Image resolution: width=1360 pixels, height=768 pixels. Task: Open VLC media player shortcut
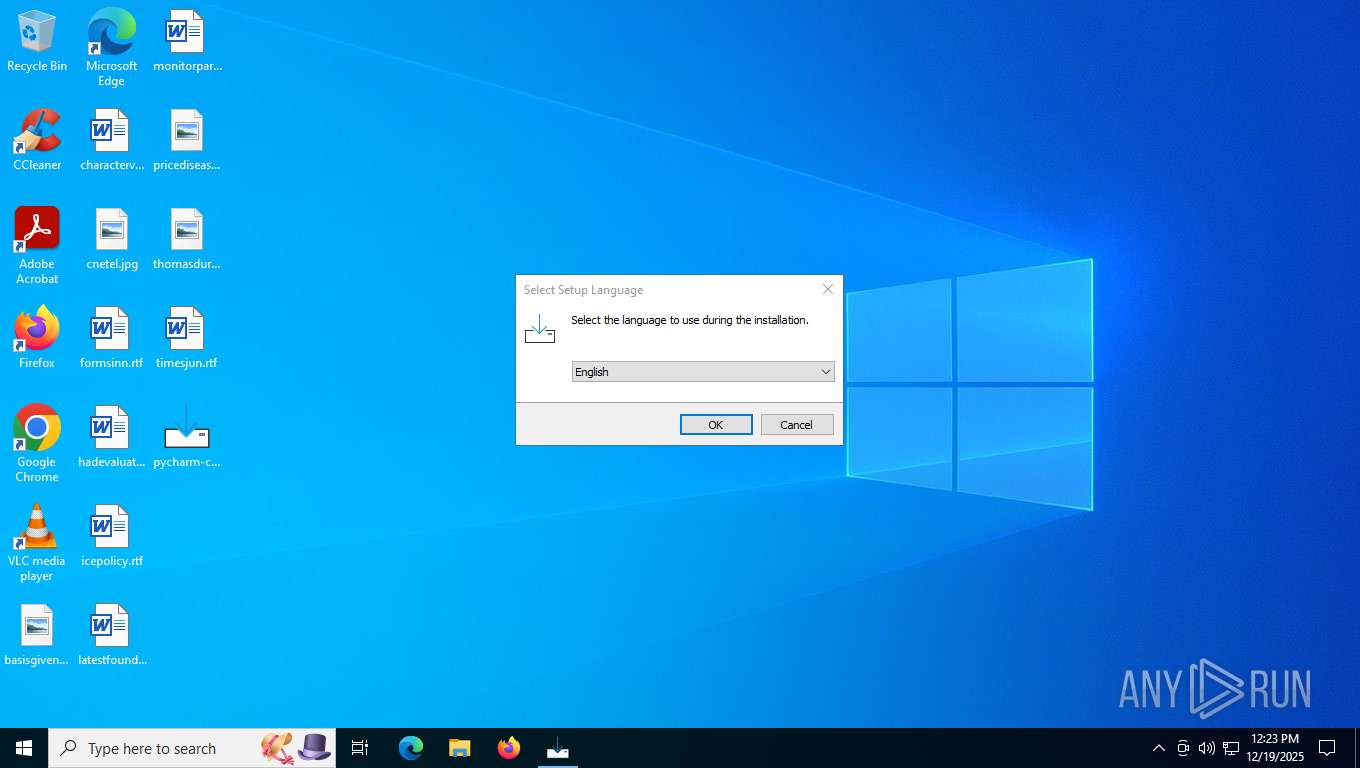pyautogui.click(x=37, y=543)
